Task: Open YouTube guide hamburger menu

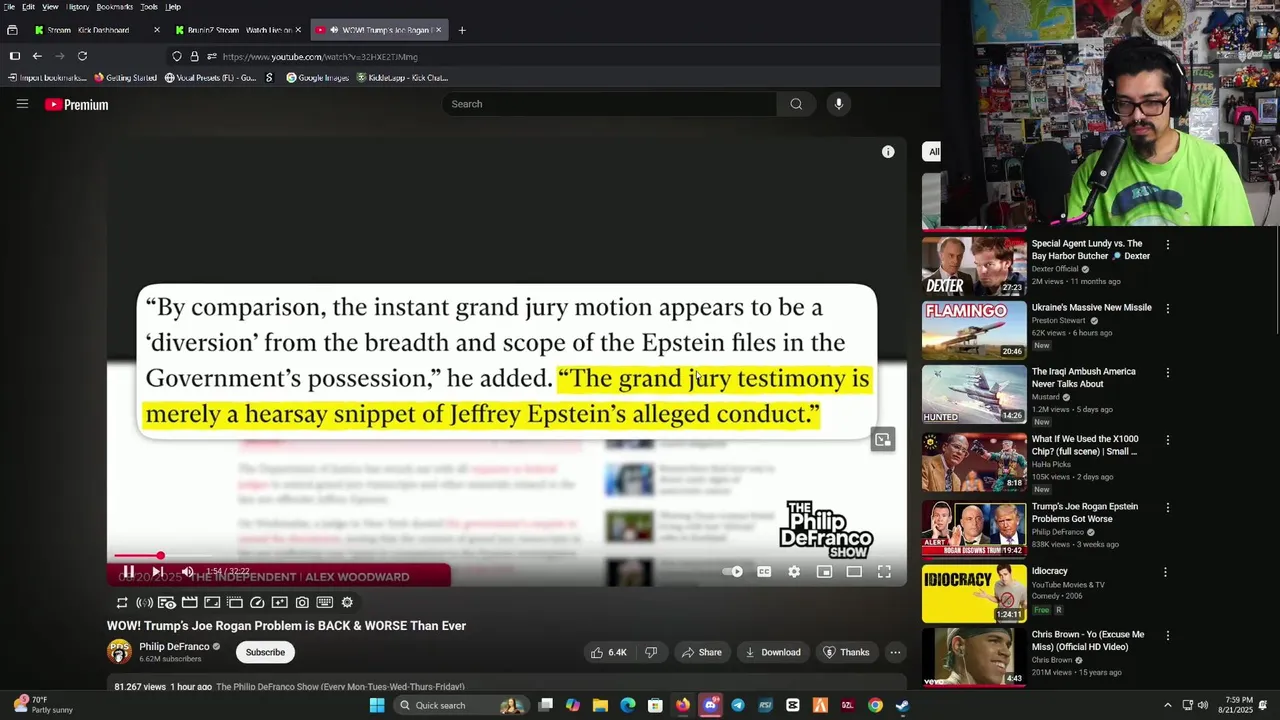Action: pos(22,104)
